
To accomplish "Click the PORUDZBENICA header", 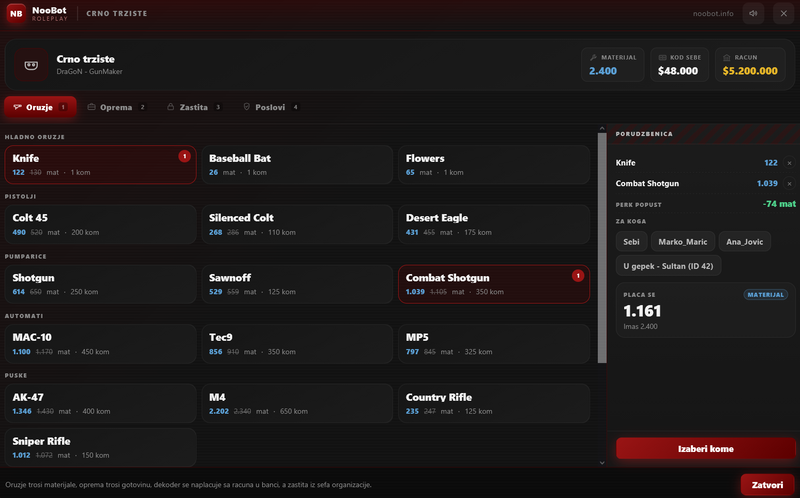I will tap(644, 134).
